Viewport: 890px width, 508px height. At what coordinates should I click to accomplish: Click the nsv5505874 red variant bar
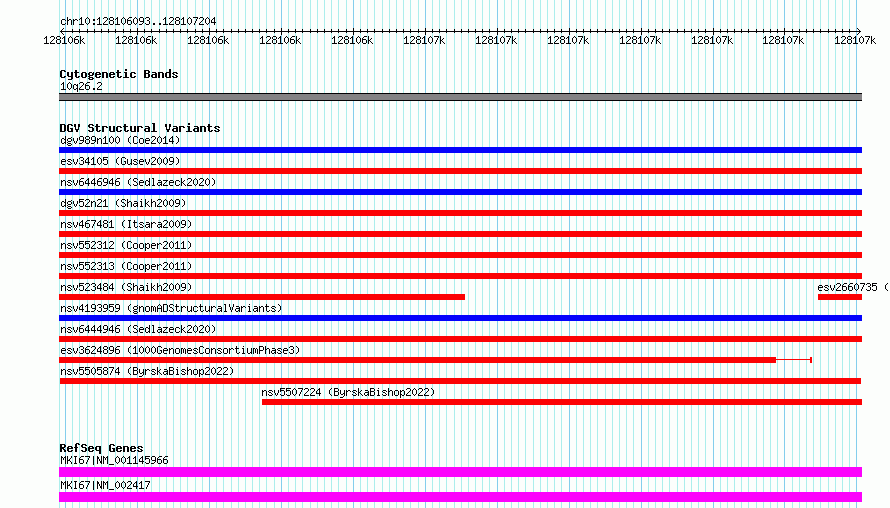(460, 381)
